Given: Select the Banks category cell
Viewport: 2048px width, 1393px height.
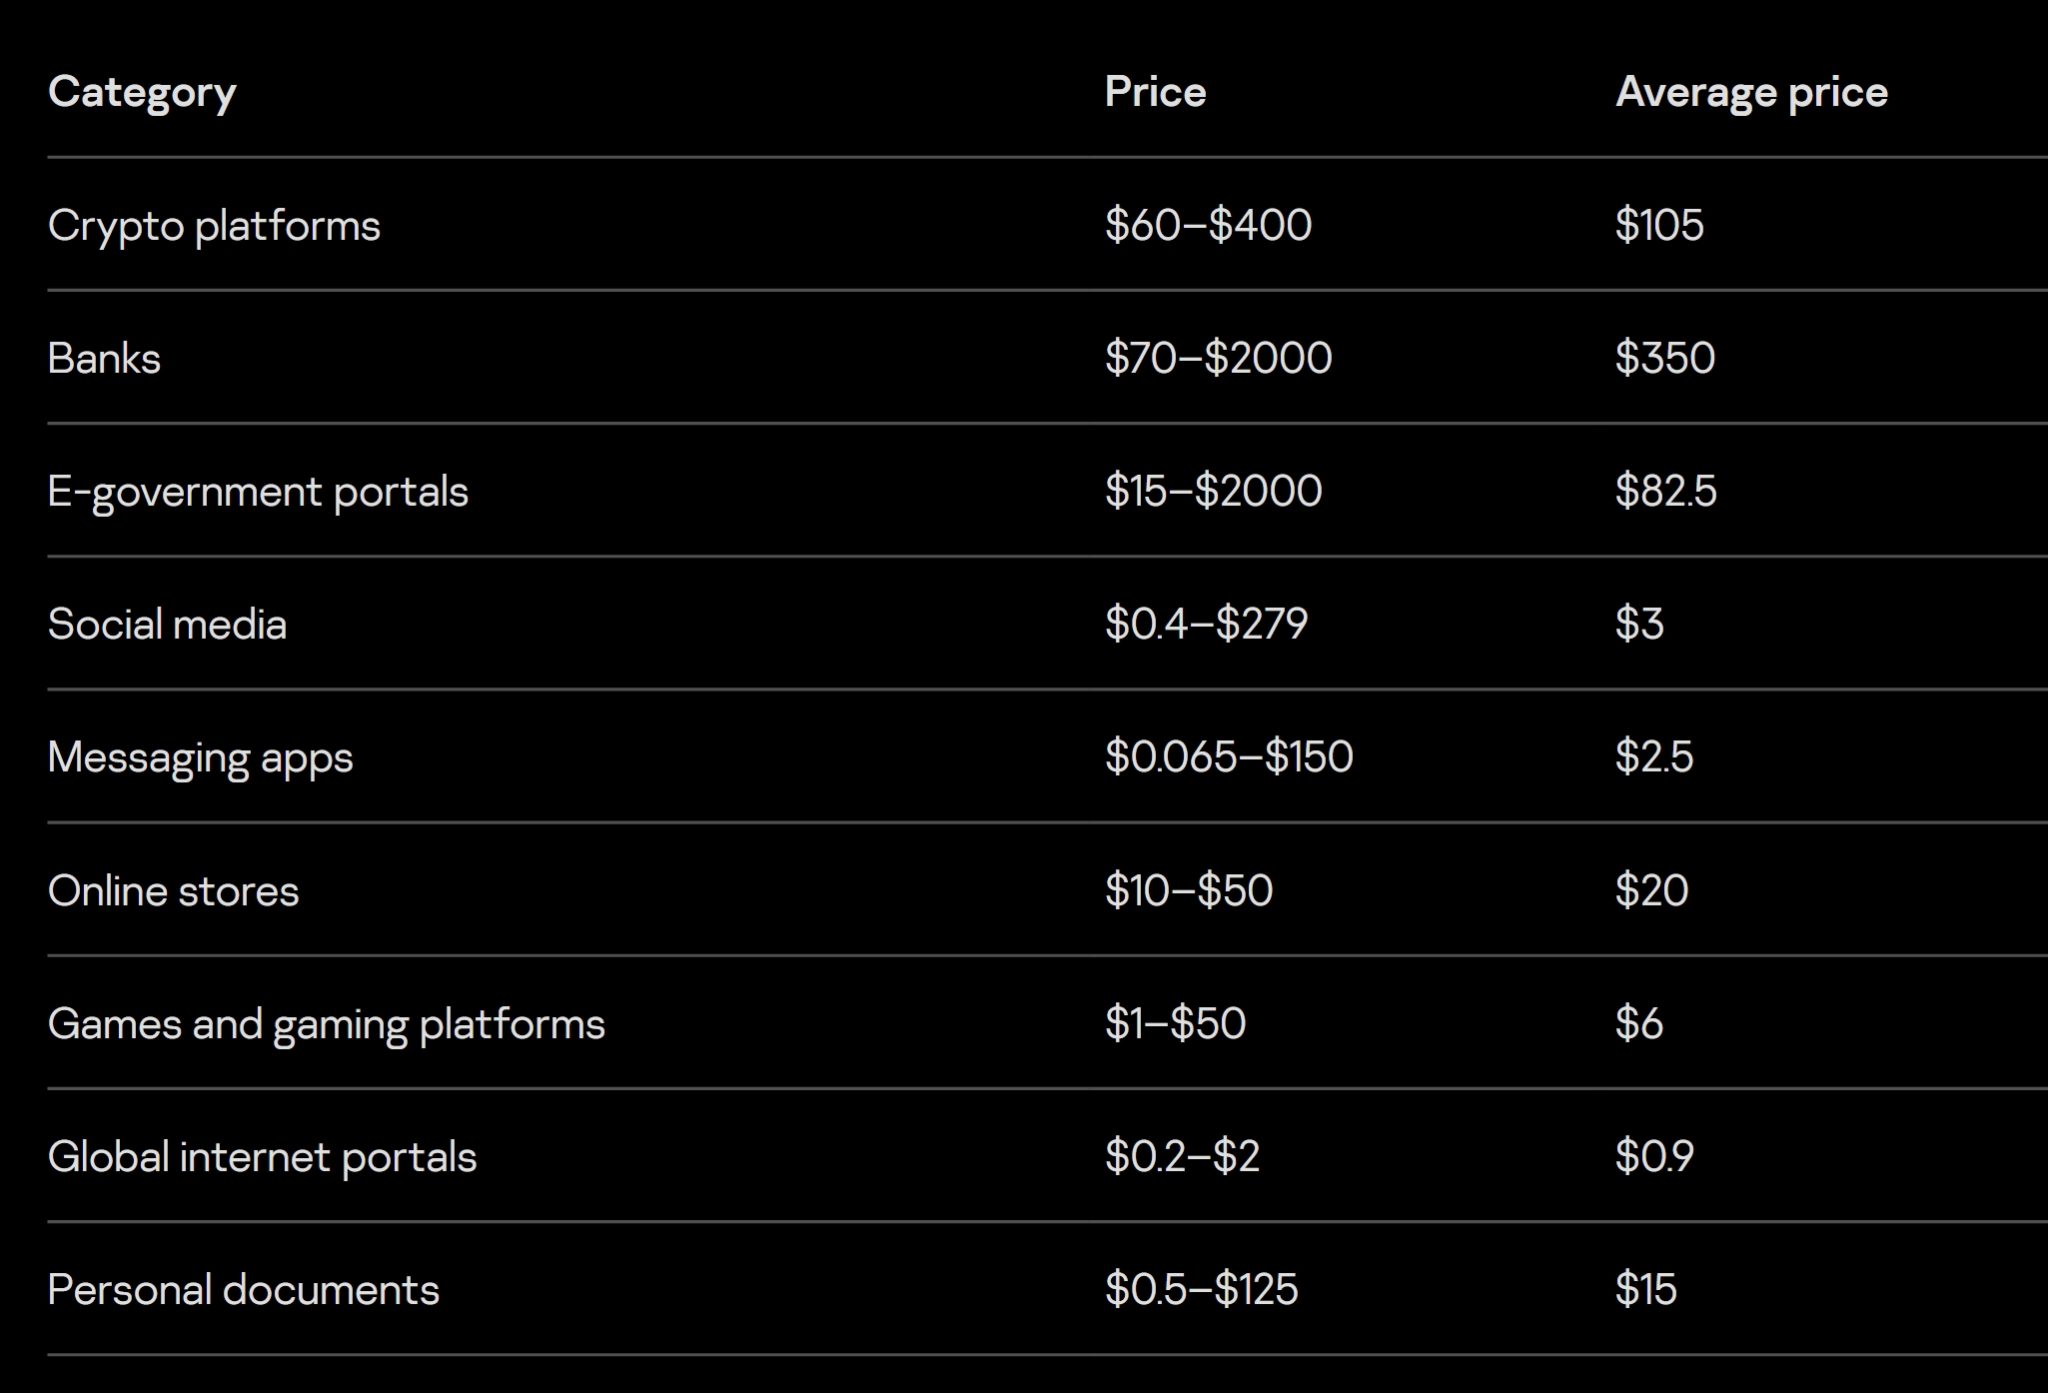Looking at the screenshot, I should click(x=104, y=359).
